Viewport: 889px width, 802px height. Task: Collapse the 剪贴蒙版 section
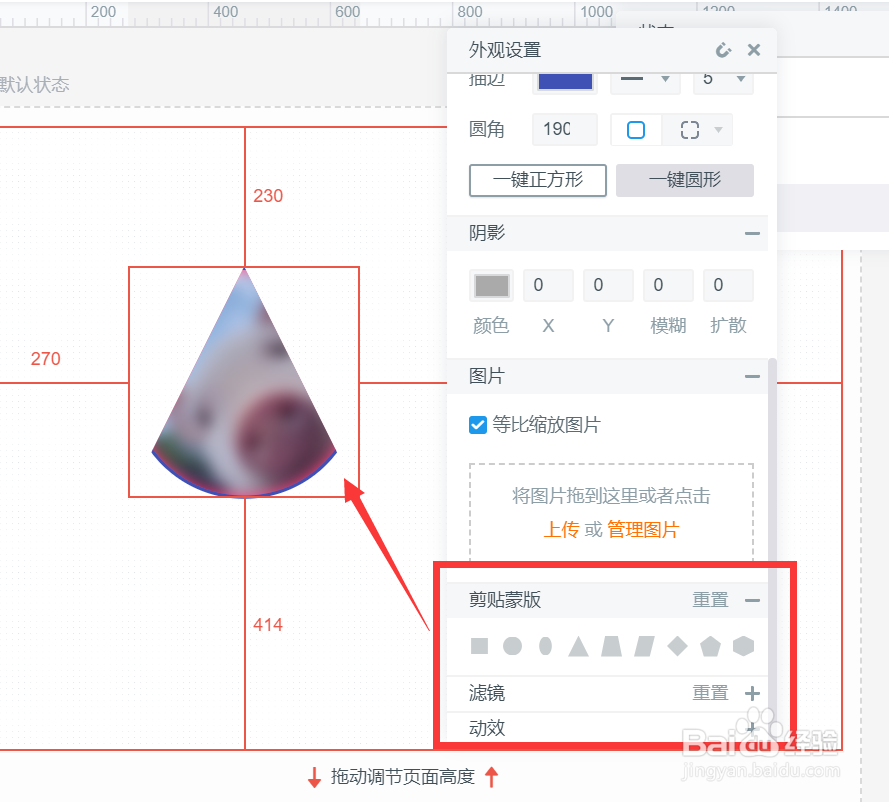click(752, 600)
